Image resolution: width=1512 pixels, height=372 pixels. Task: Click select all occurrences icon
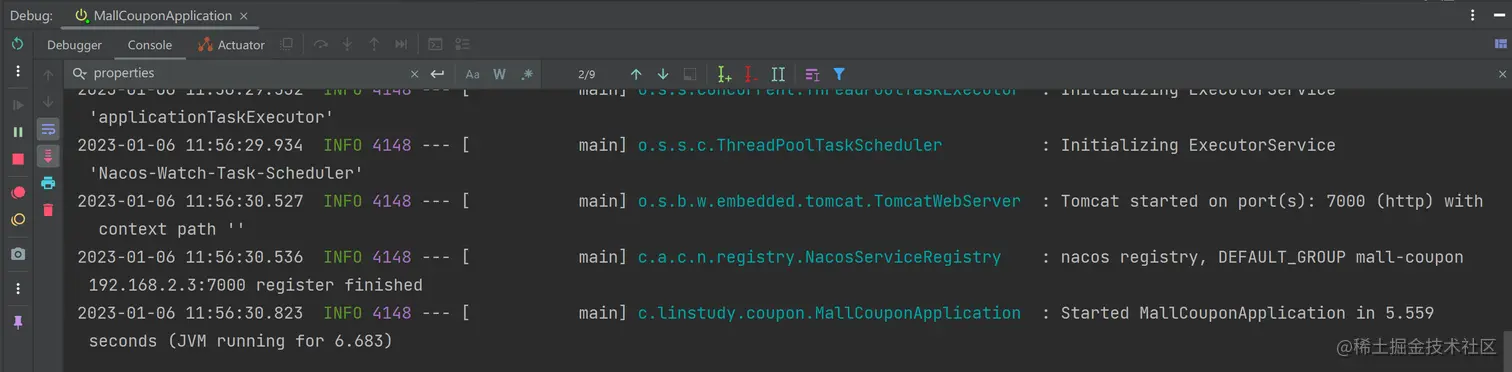point(778,74)
